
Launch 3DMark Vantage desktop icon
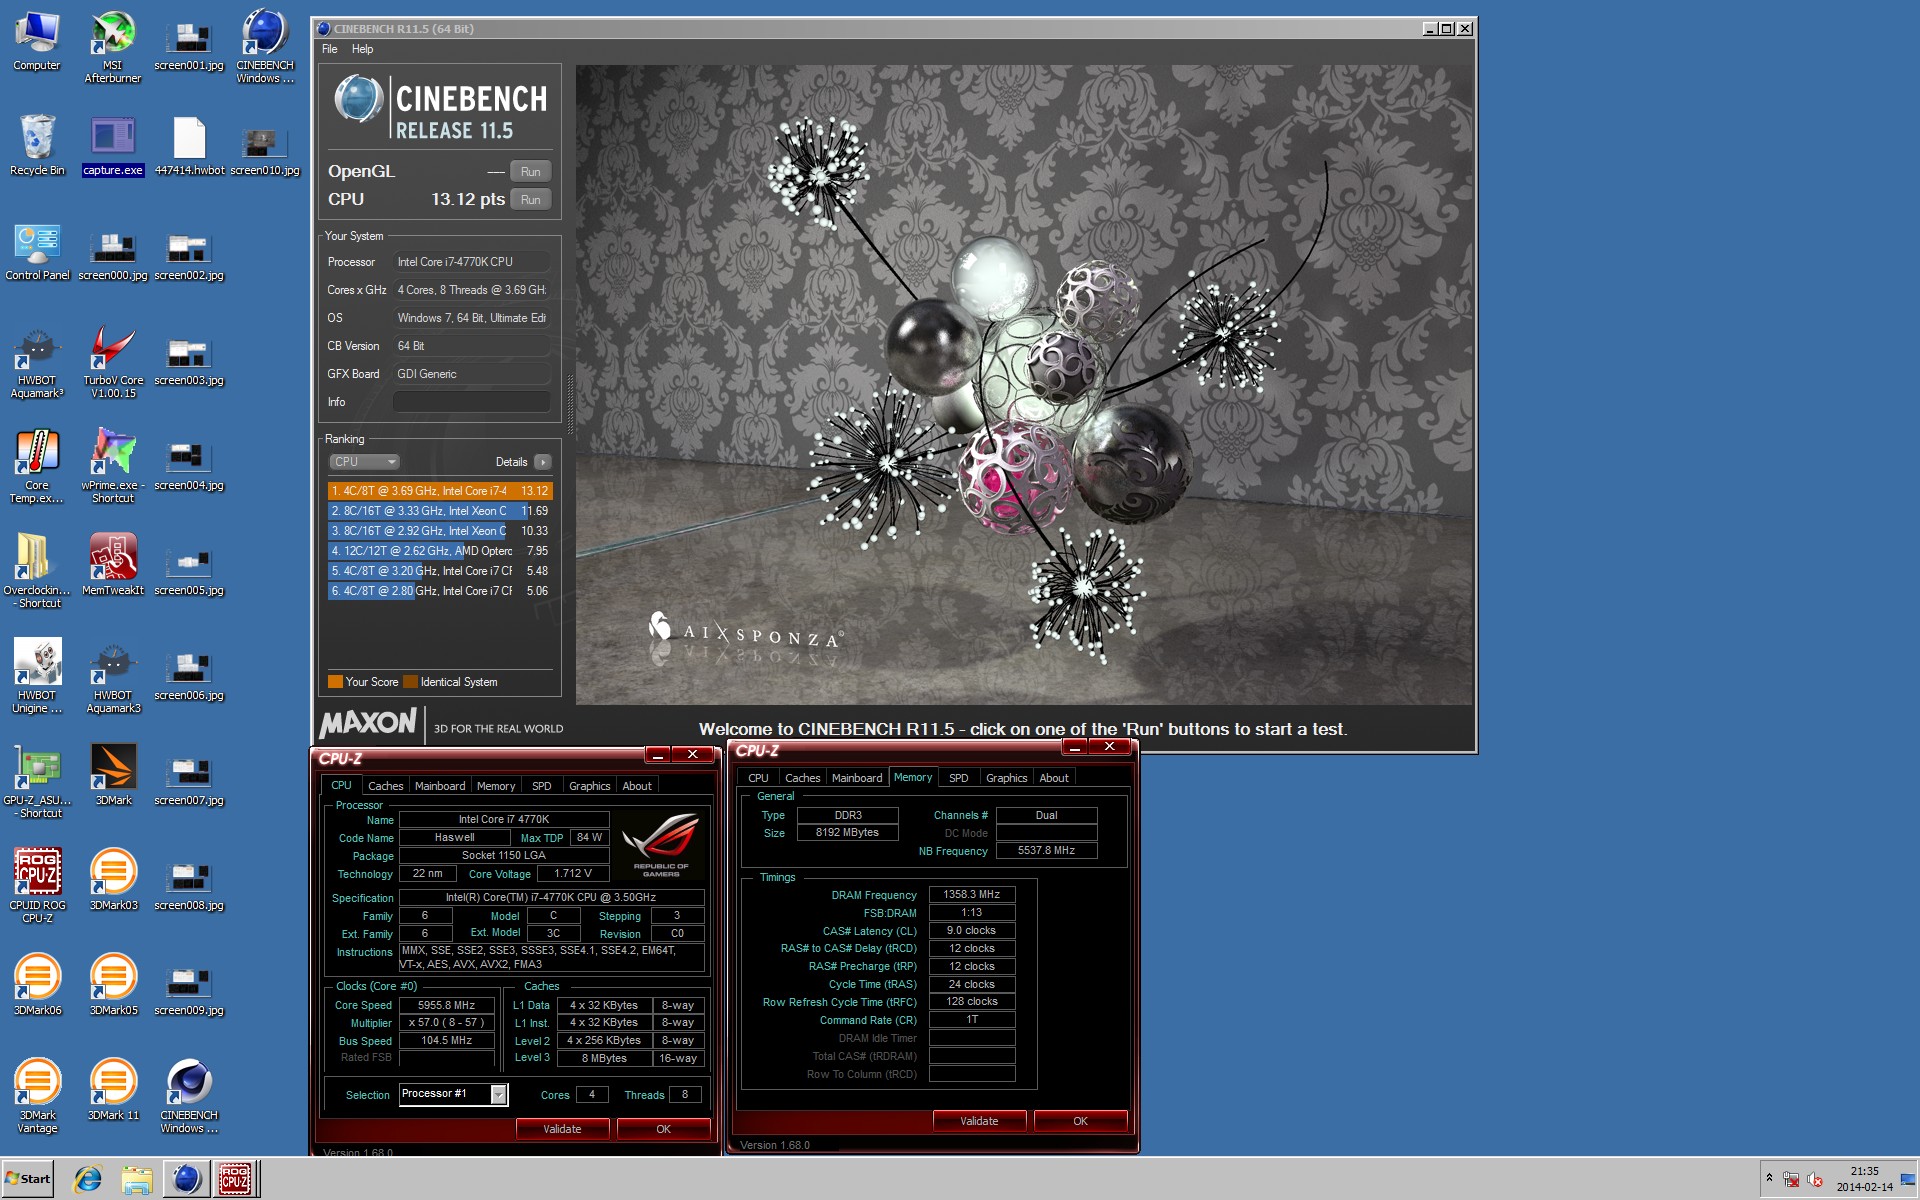[37, 1097]
